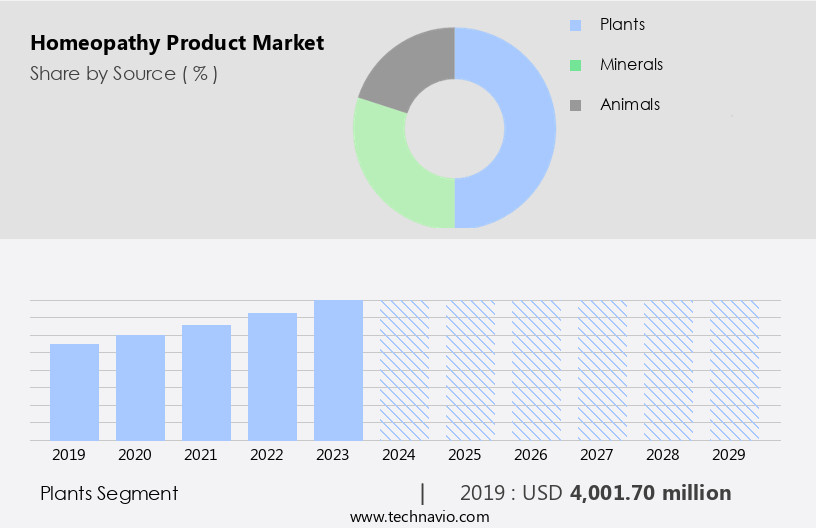This screenshot has width=816, height=528.
Task: Click the Minerals green legend swatch
Action: tap(575, 65)
